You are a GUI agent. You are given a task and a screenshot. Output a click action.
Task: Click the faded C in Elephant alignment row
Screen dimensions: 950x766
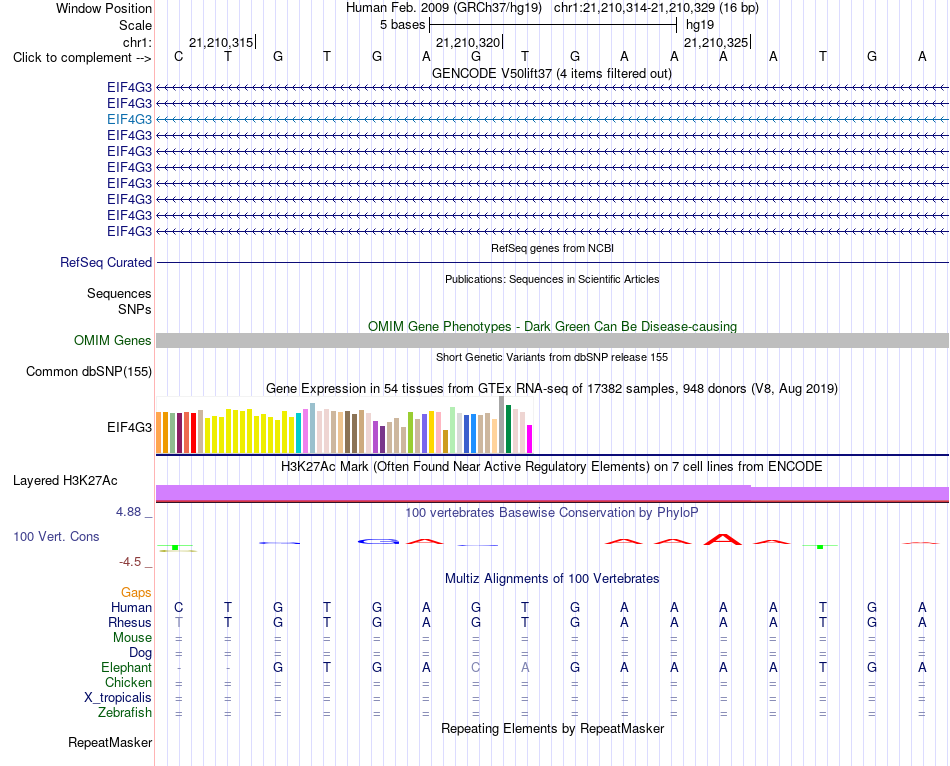476,667
